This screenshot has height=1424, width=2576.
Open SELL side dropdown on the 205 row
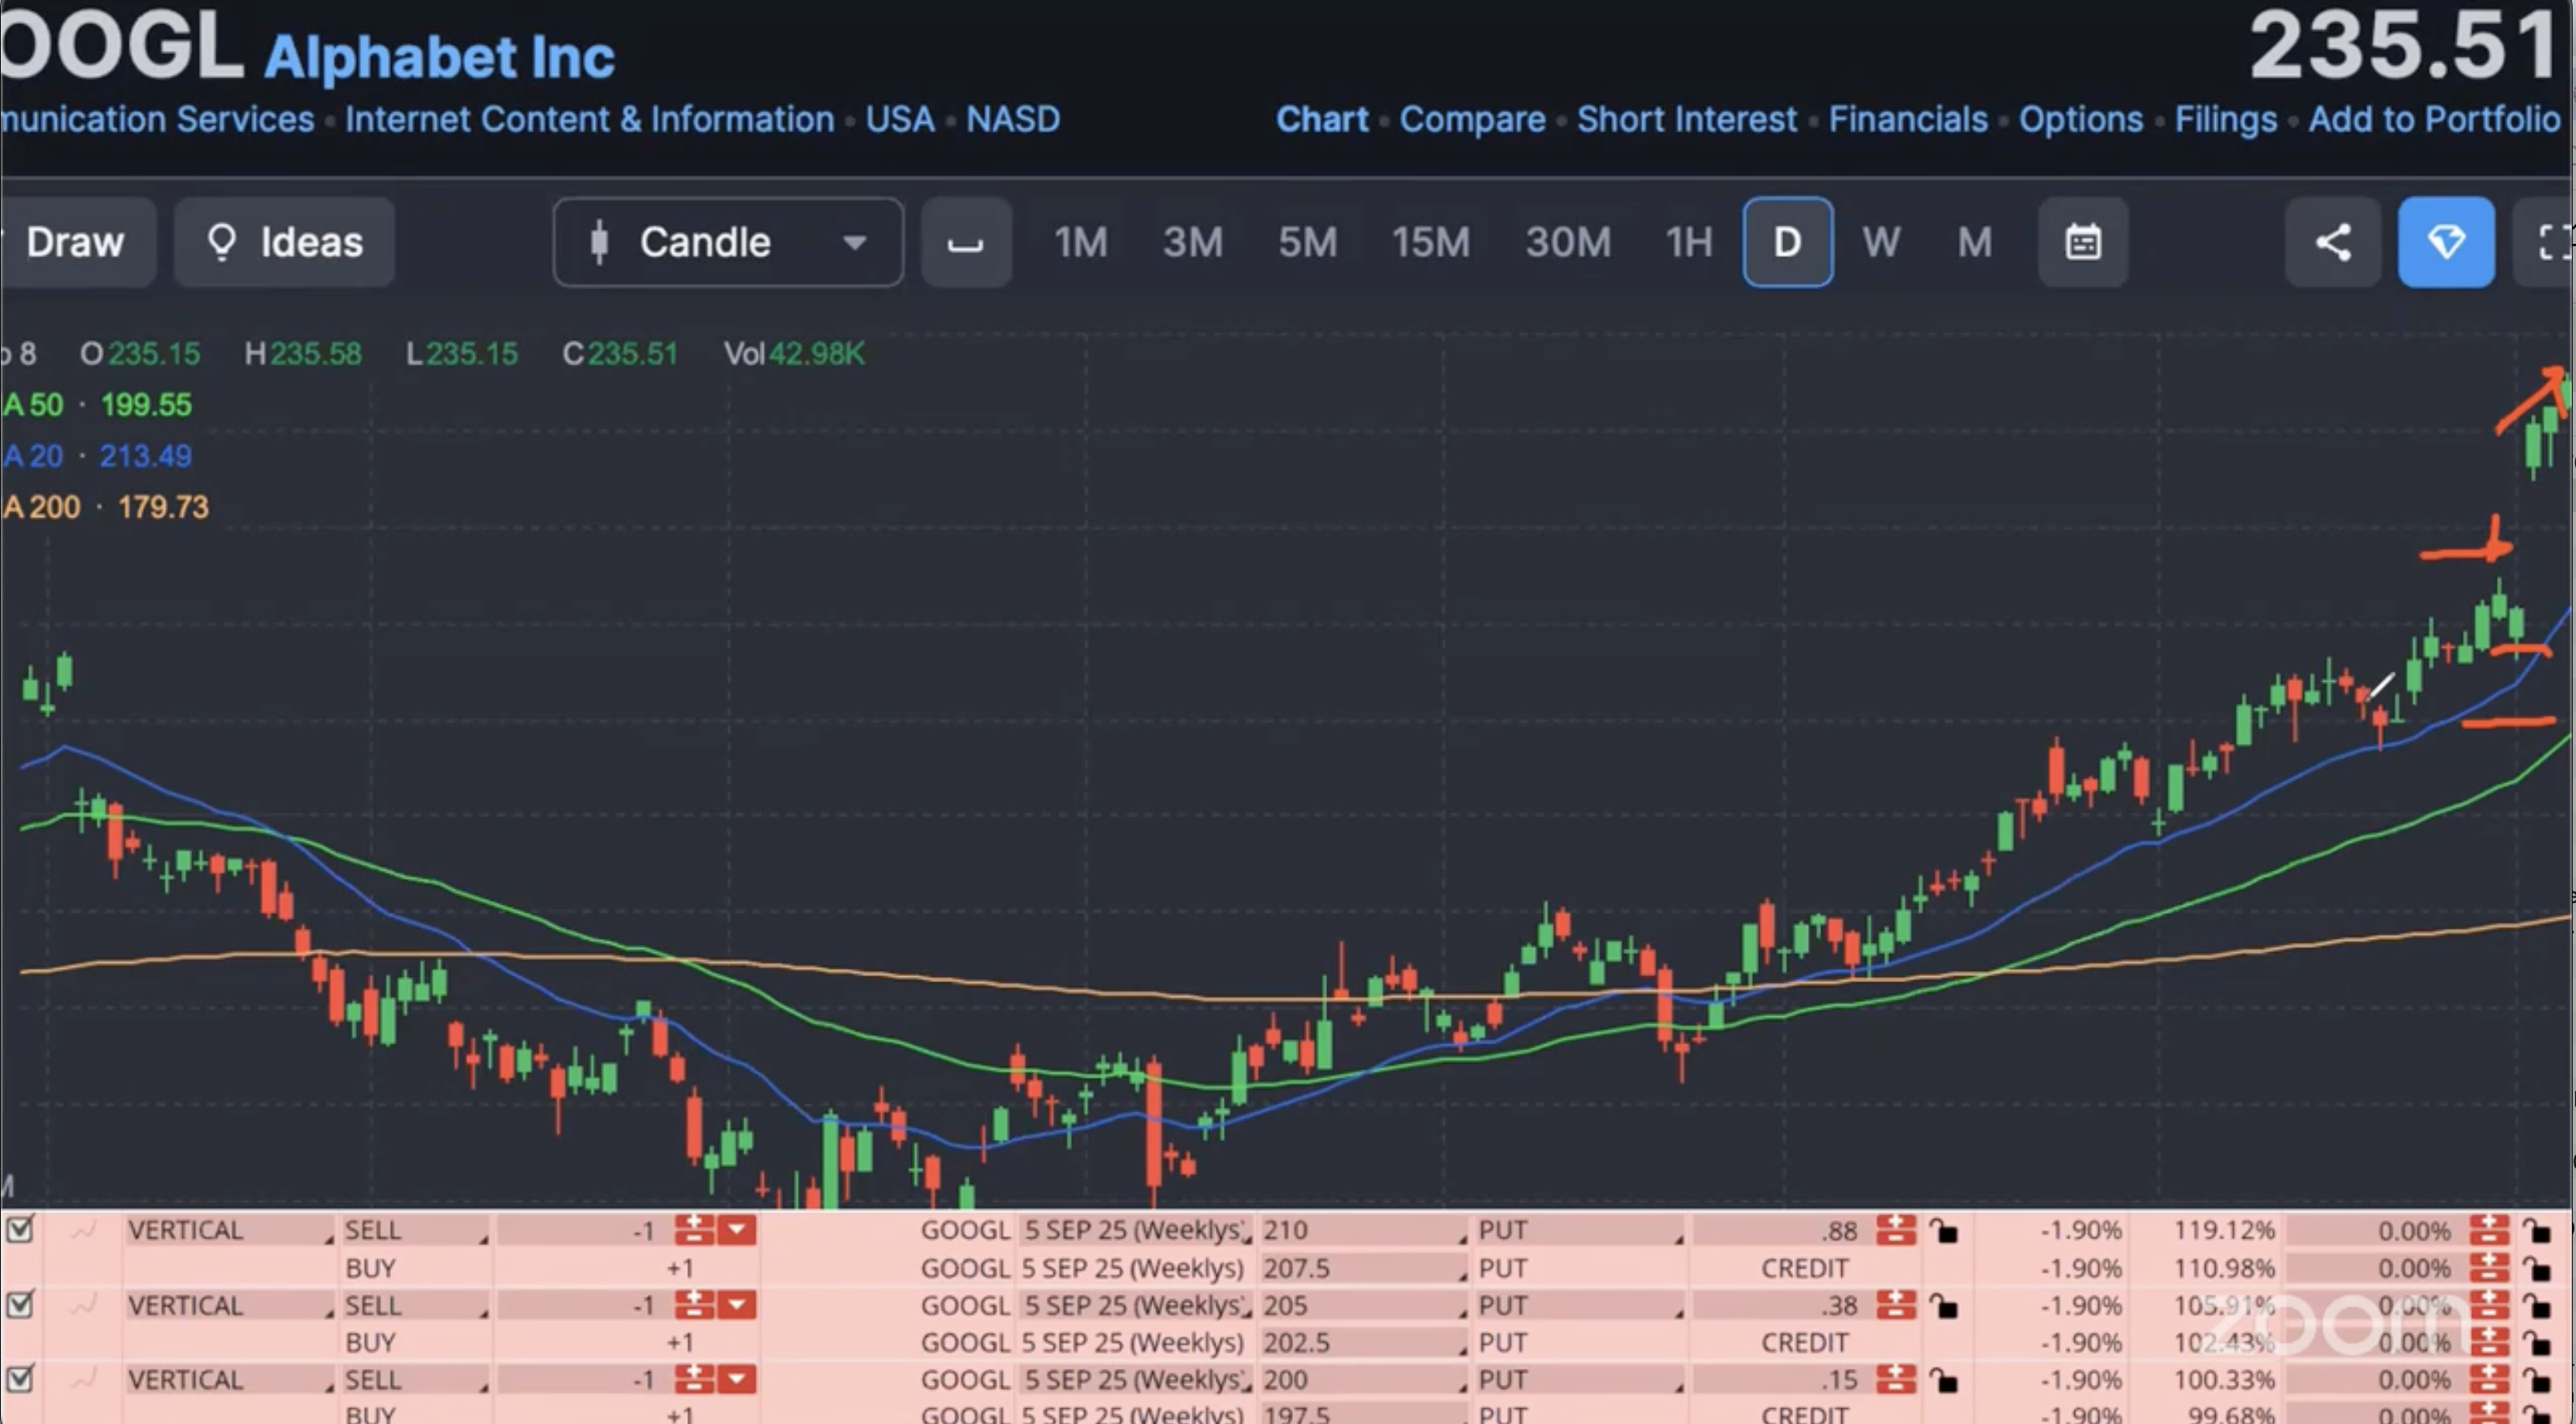(415, 1305)
